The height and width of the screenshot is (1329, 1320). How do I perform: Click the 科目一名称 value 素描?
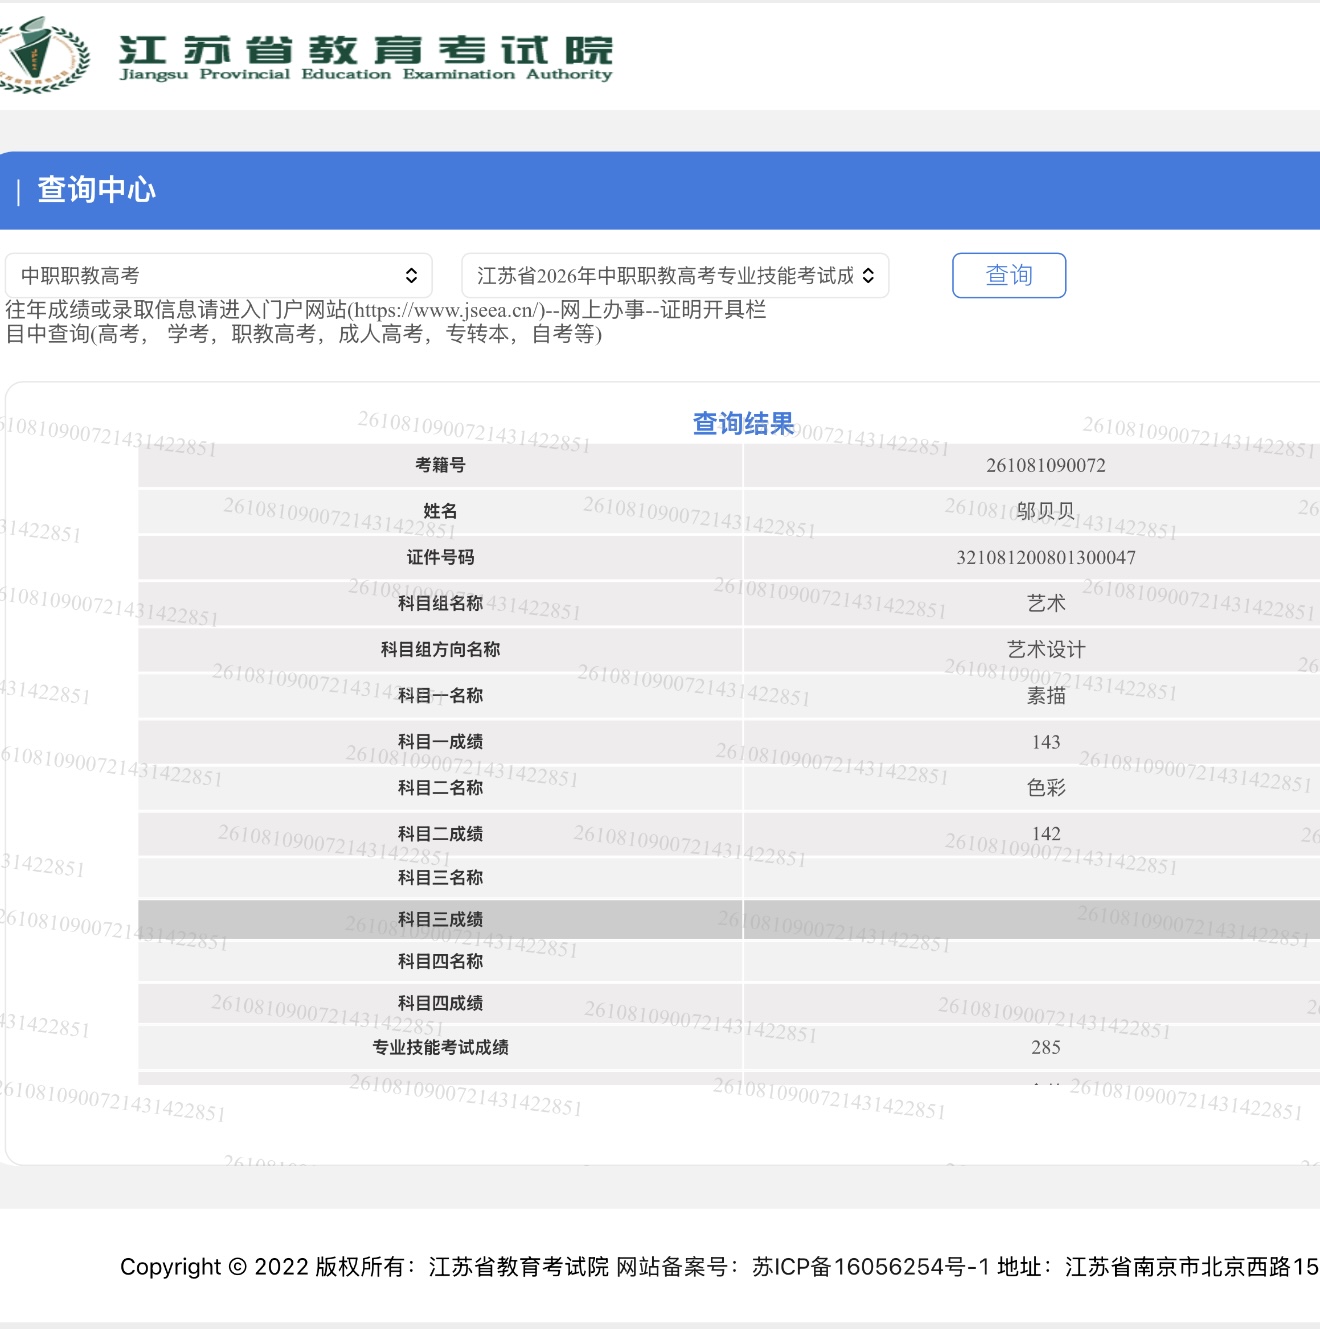tap(1046, 695)
